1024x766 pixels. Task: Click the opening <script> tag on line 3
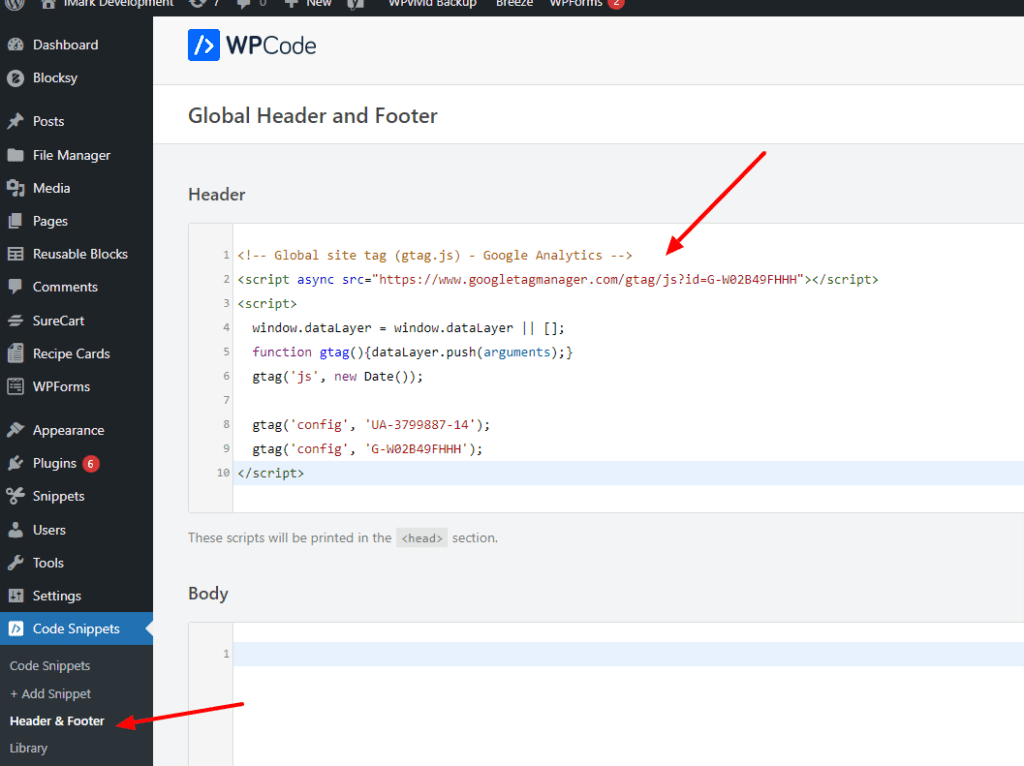click(267, 304)
